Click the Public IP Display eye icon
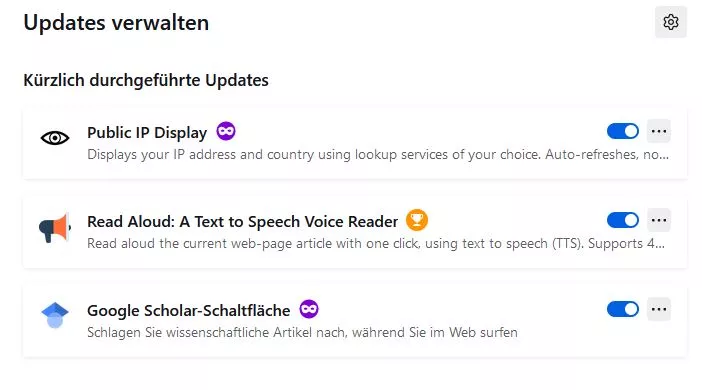 pyautogui.click(x=55, y=138)
